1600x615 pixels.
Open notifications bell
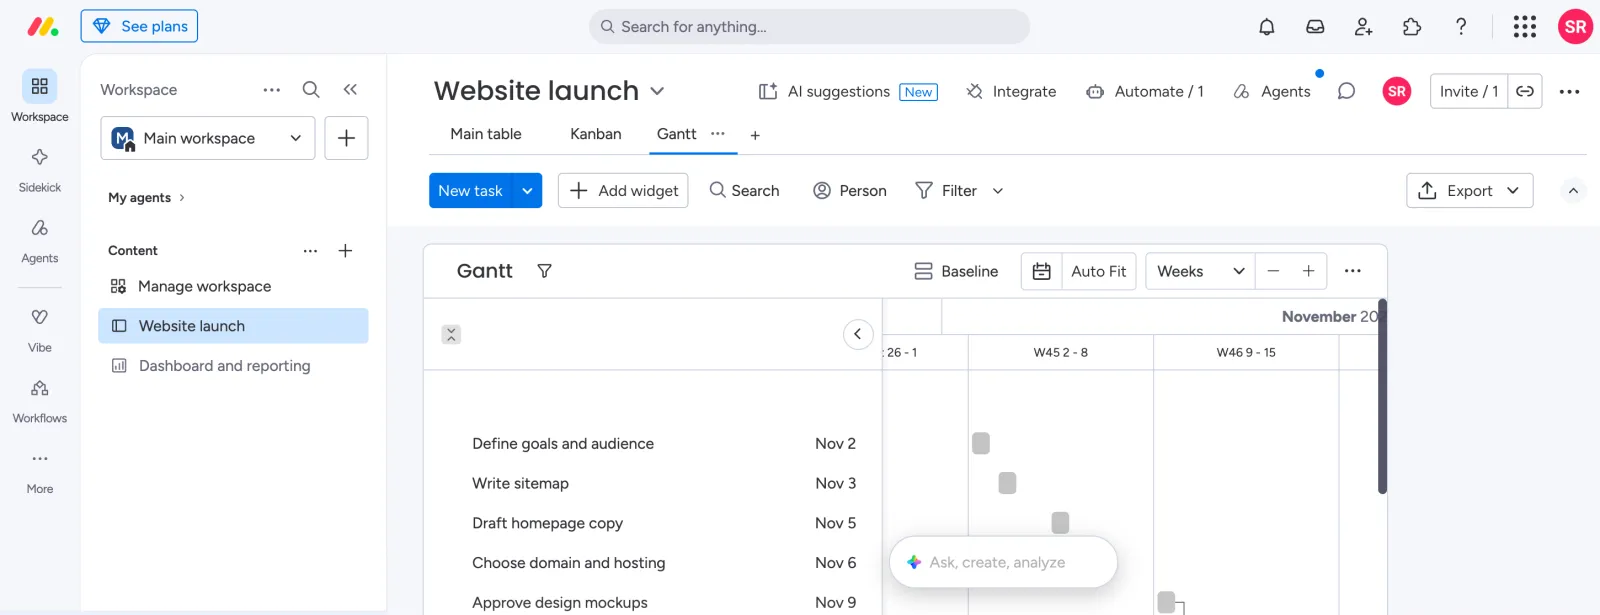(x=1267, y=27)
